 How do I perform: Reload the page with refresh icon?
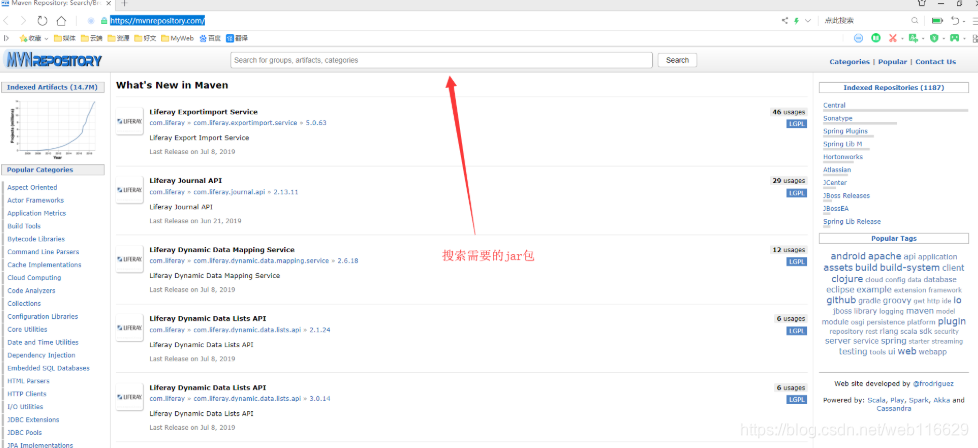pyautogui.click(x=42, y=21)
